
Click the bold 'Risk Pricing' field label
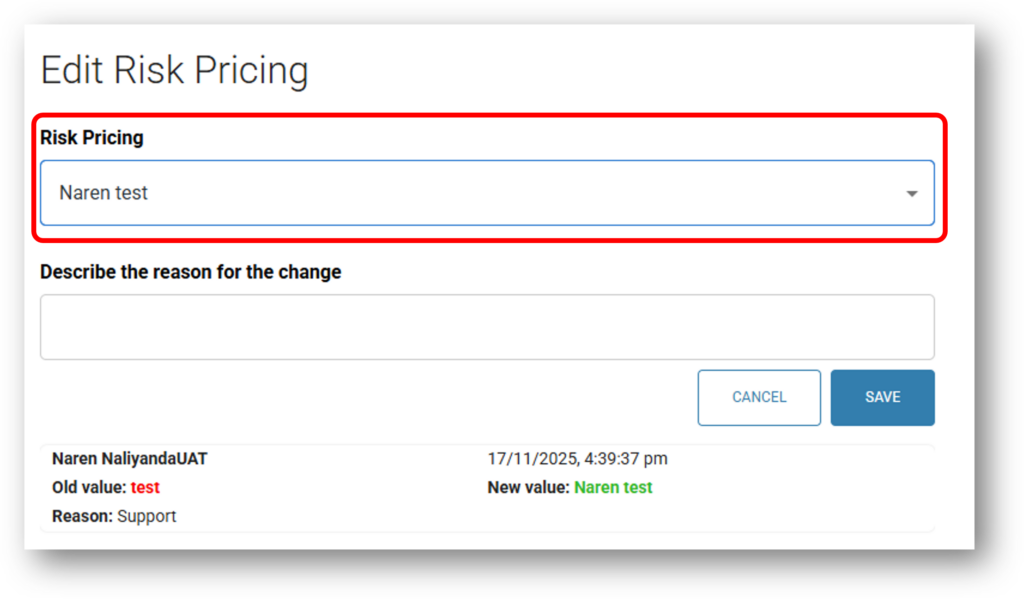point(92,138)
